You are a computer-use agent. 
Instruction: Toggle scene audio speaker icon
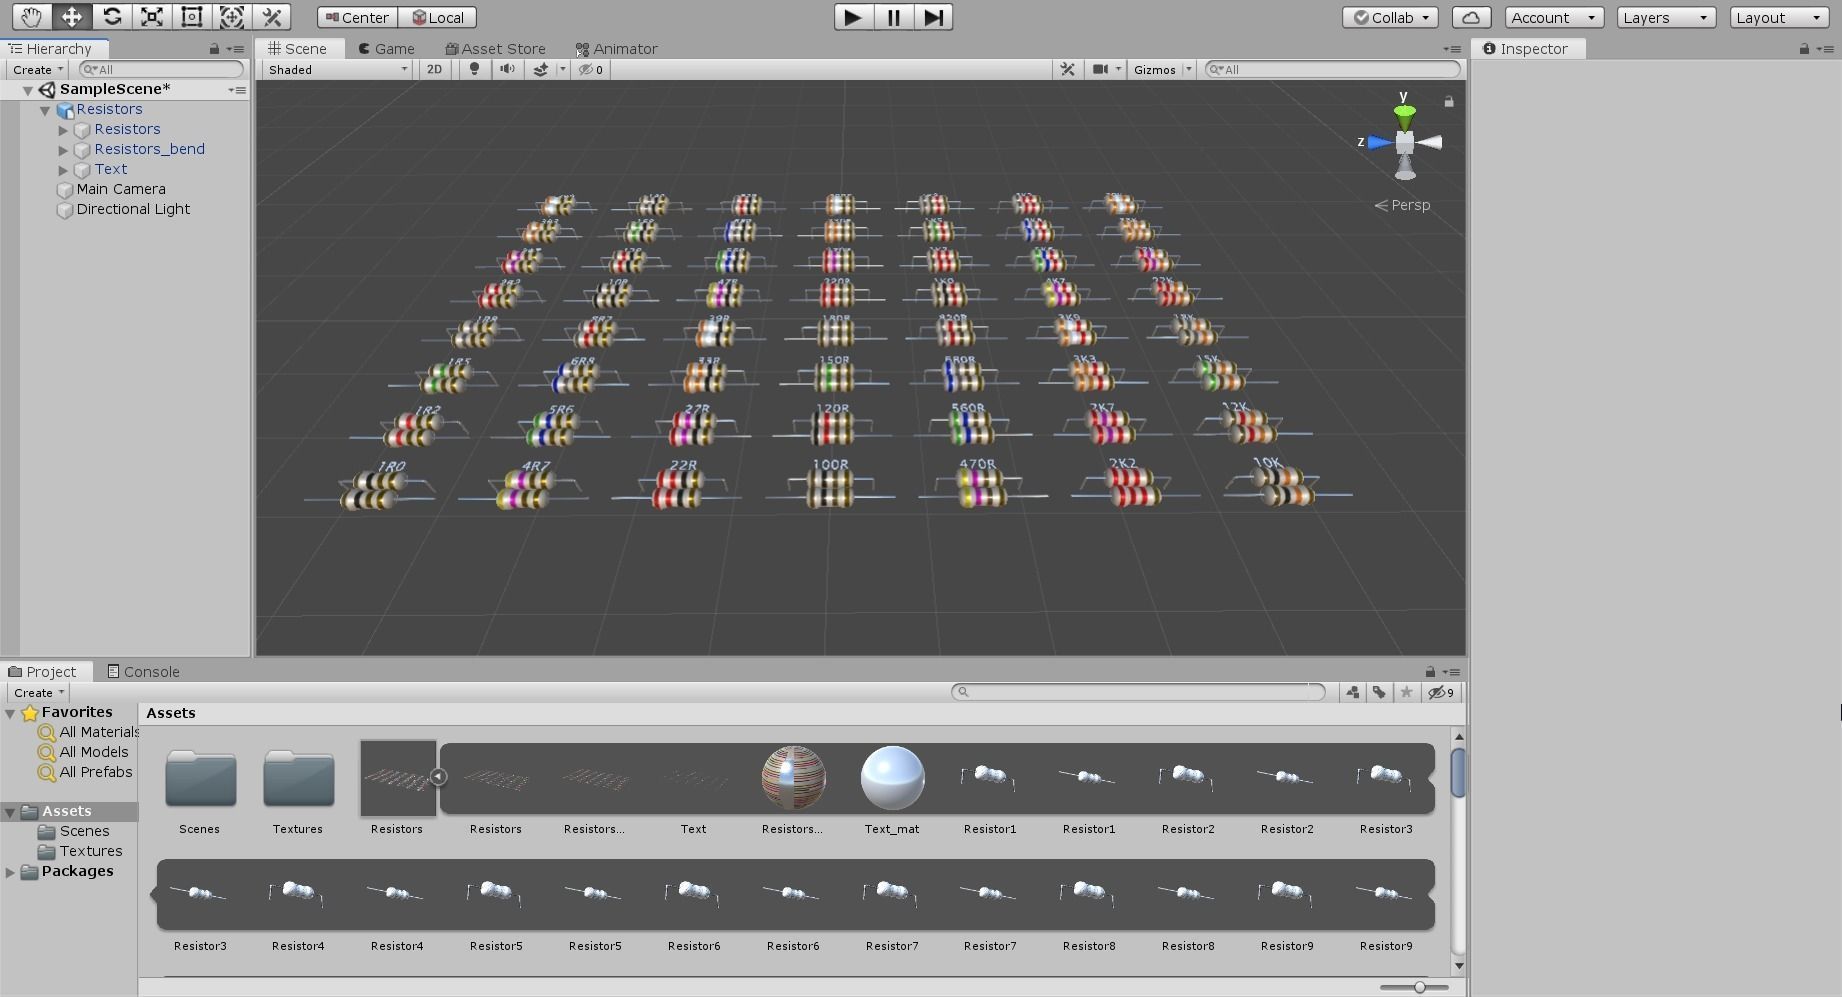[508, 69]
